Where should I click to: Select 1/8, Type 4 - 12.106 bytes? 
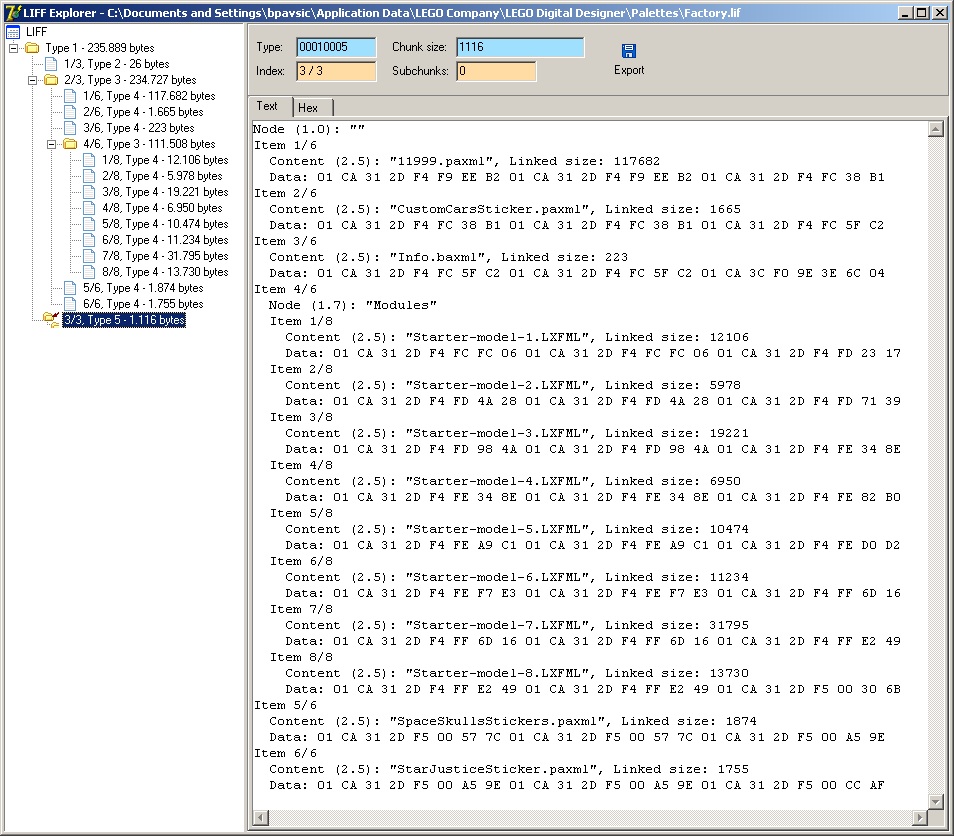pyautogui.click(x=165, y=159)
